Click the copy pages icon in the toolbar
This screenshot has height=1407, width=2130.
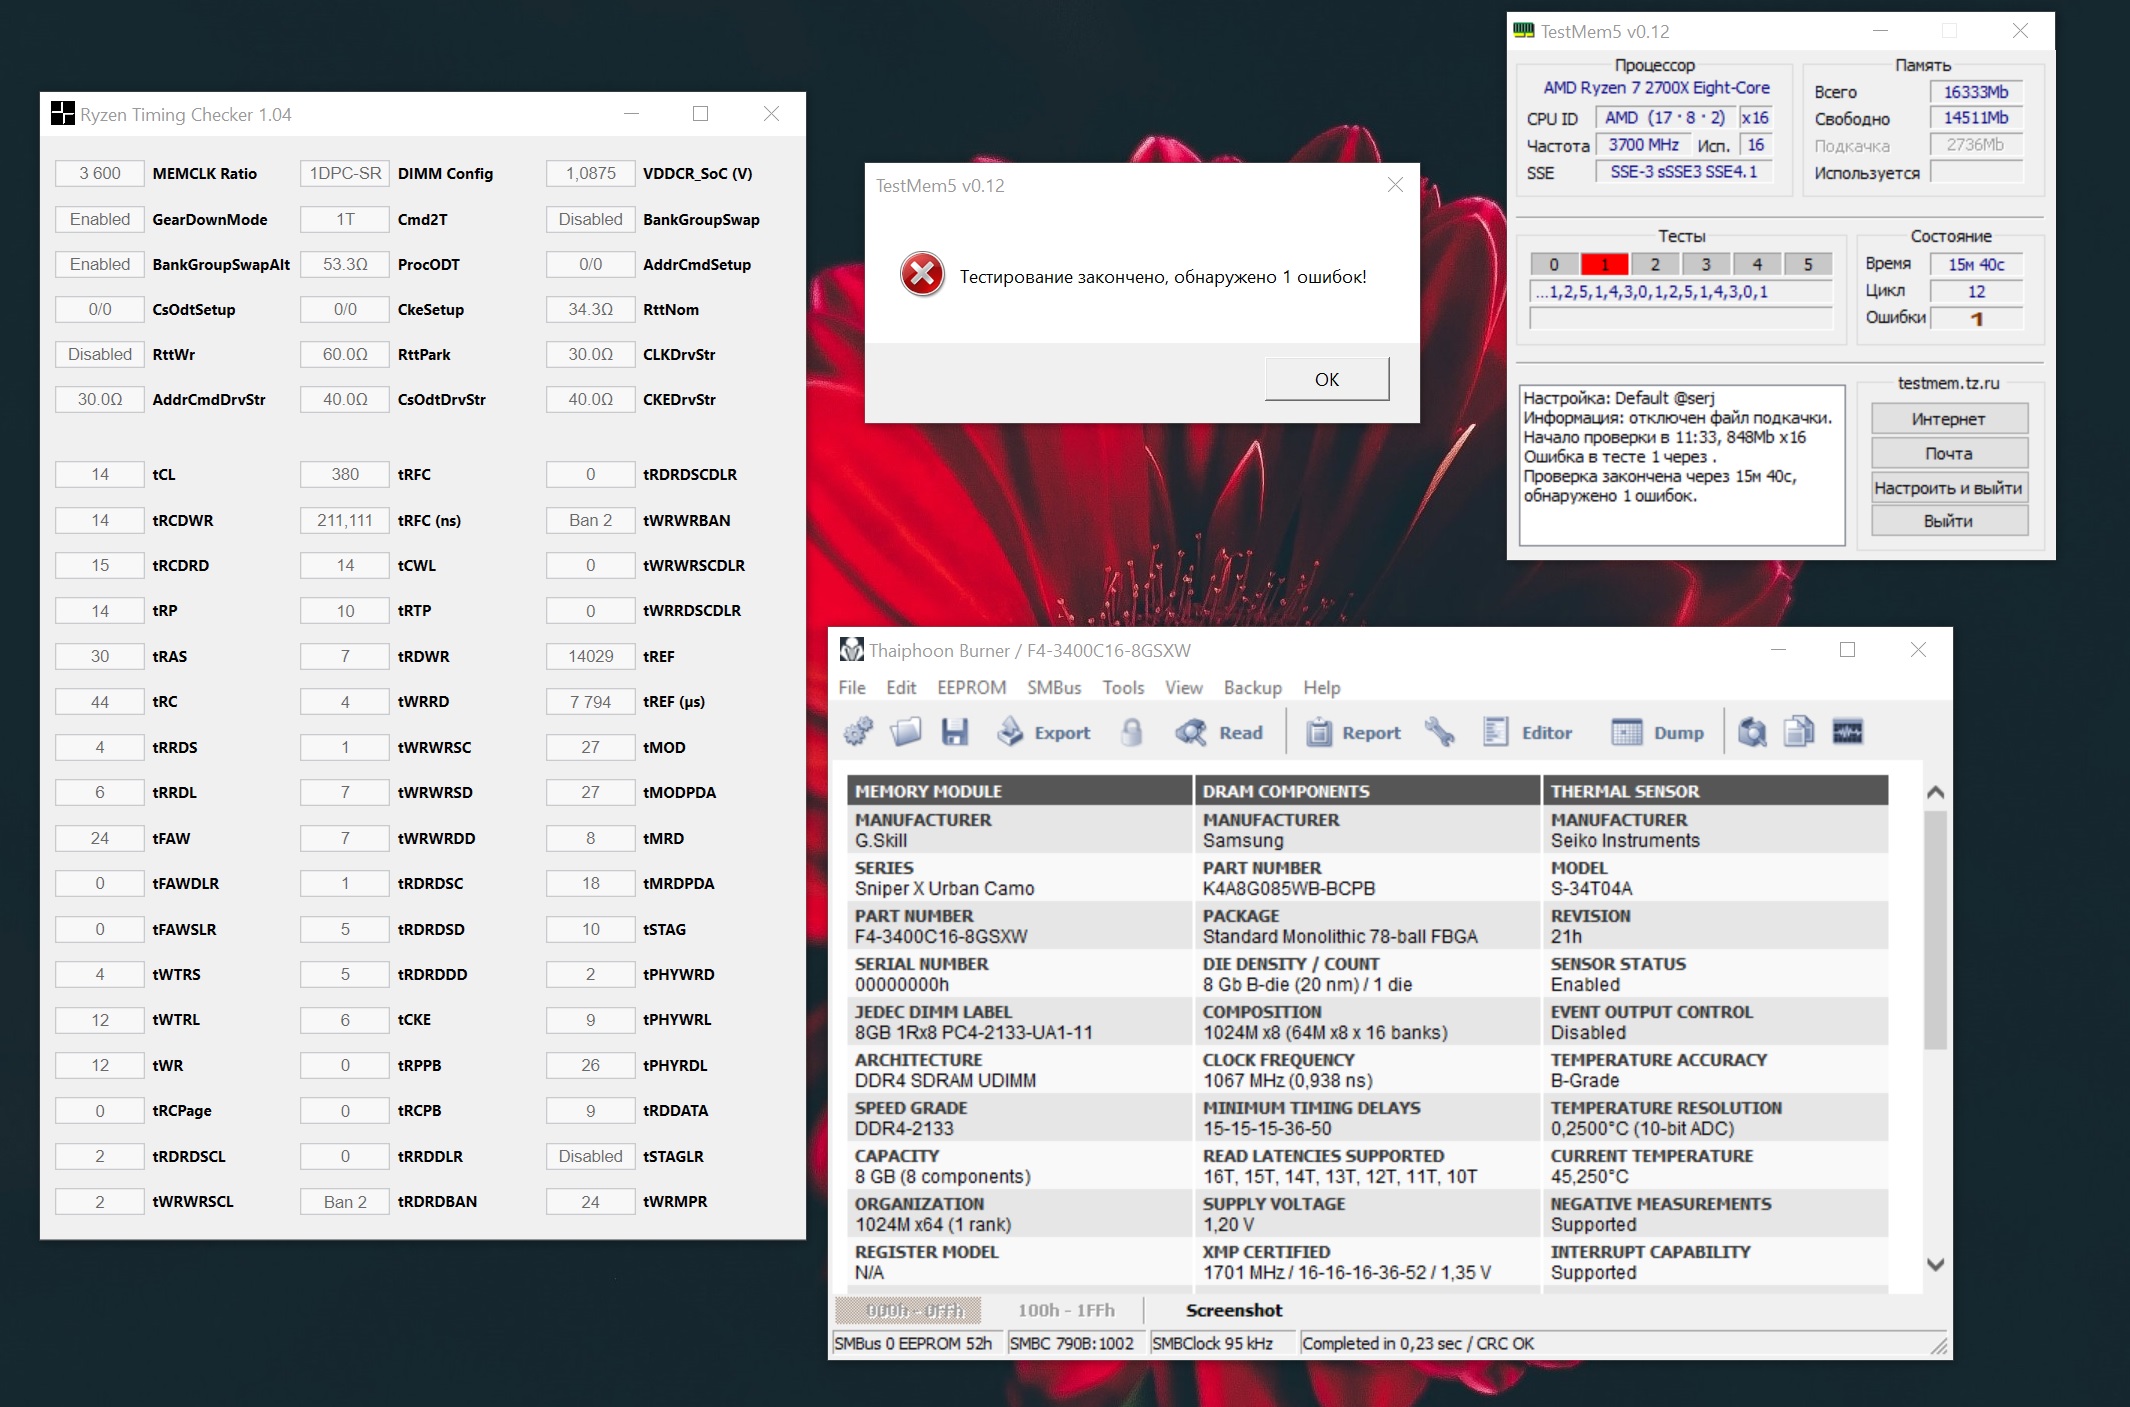point(1798,732)
